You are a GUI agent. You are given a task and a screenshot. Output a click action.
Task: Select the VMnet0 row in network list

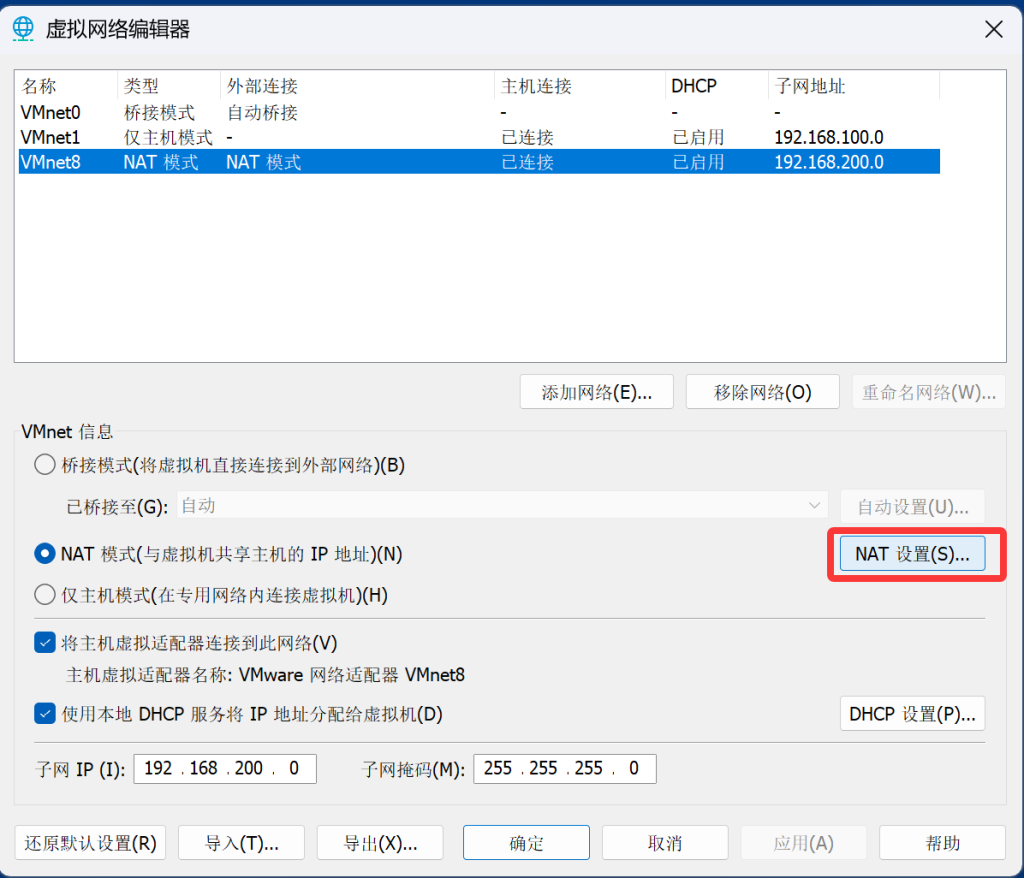50,113
